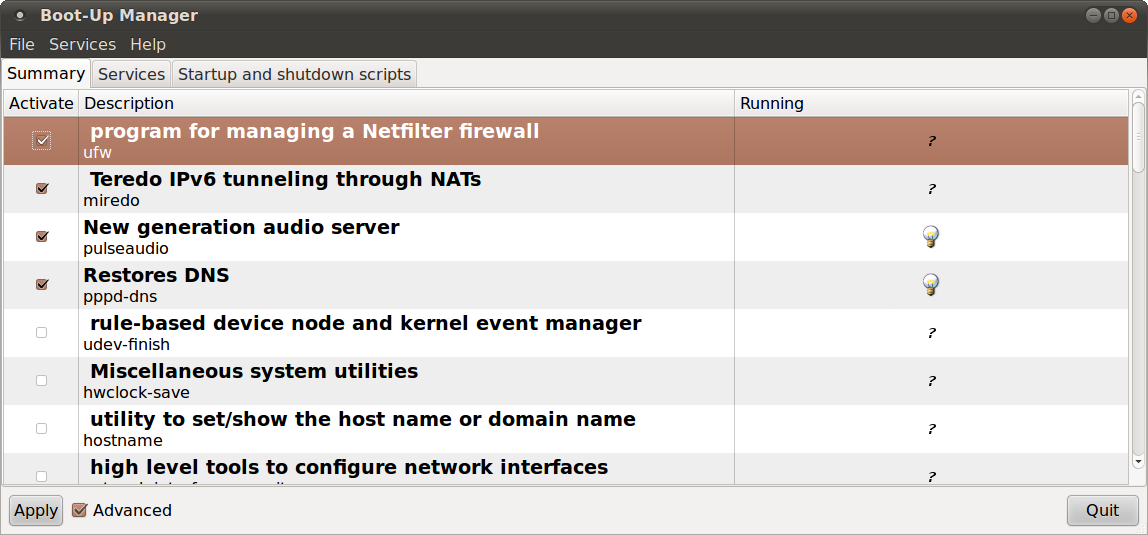
Task: Click the lightbulb running icon for pulseaudio
Action: coord(931,236)
